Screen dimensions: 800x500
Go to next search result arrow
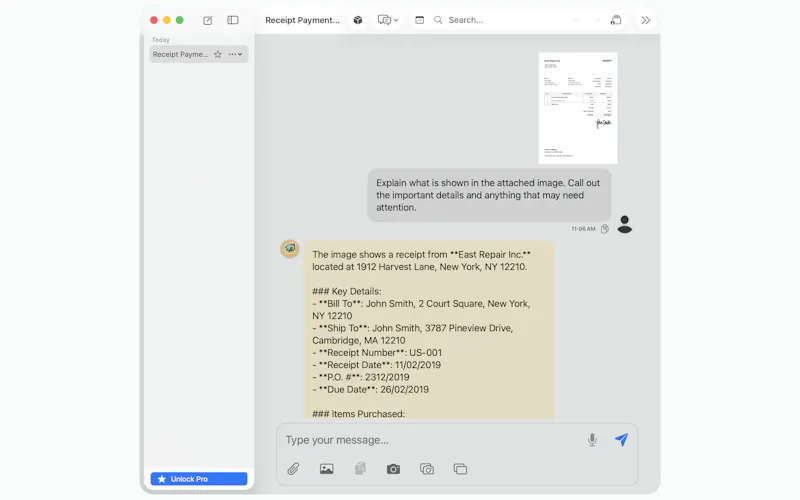[x=596, y=20]
